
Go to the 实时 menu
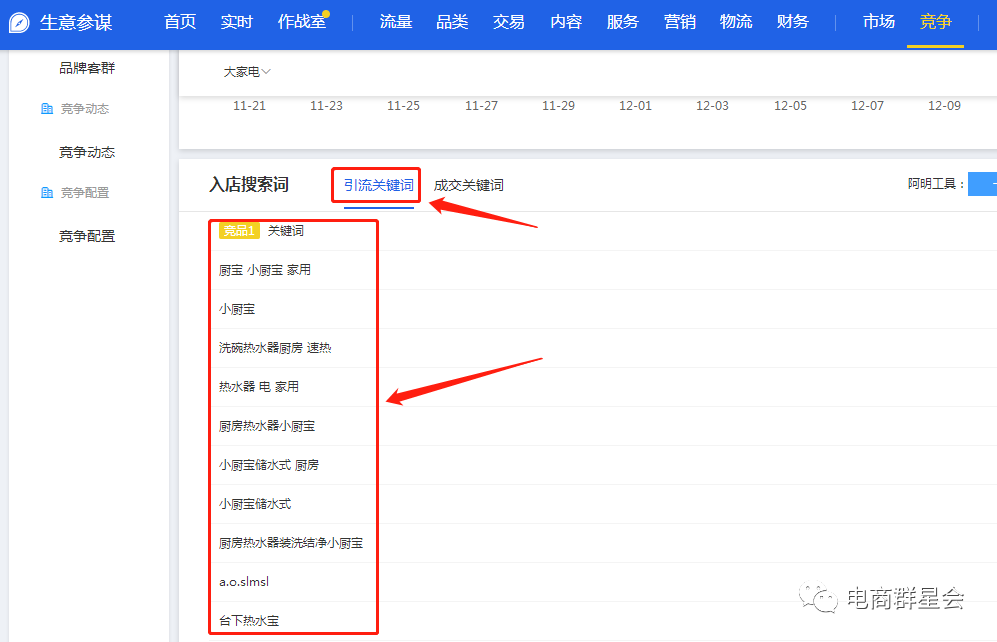[237, 22]
